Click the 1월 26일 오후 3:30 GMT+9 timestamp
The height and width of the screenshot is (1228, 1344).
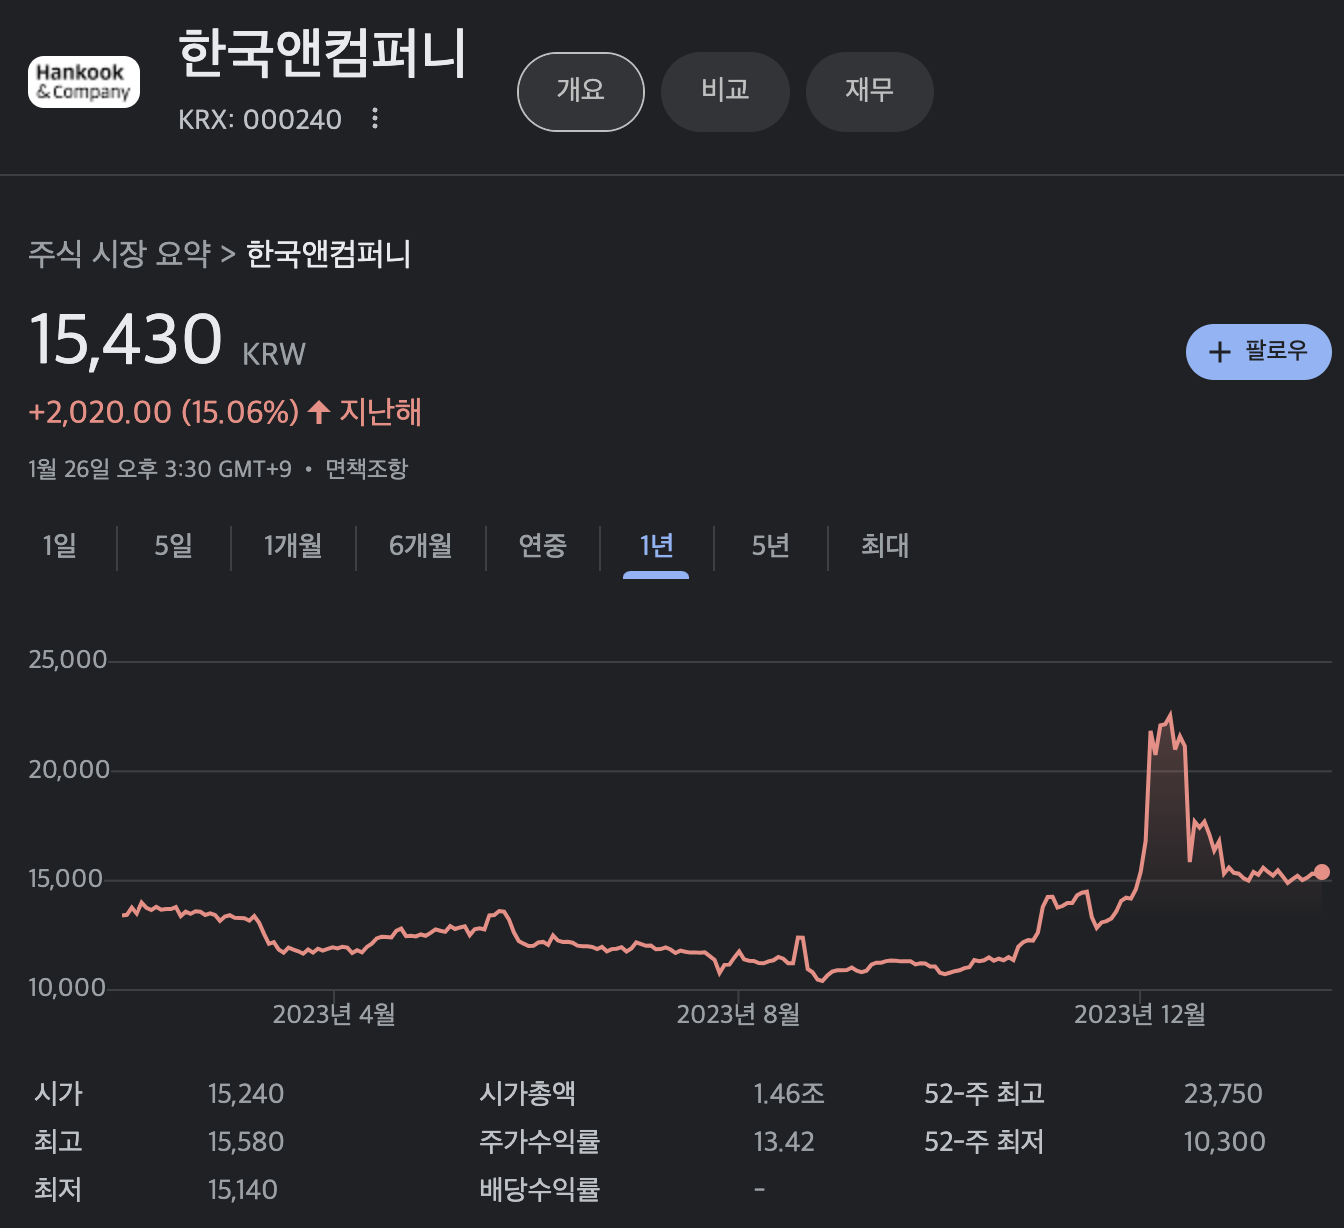coord(160,469)
